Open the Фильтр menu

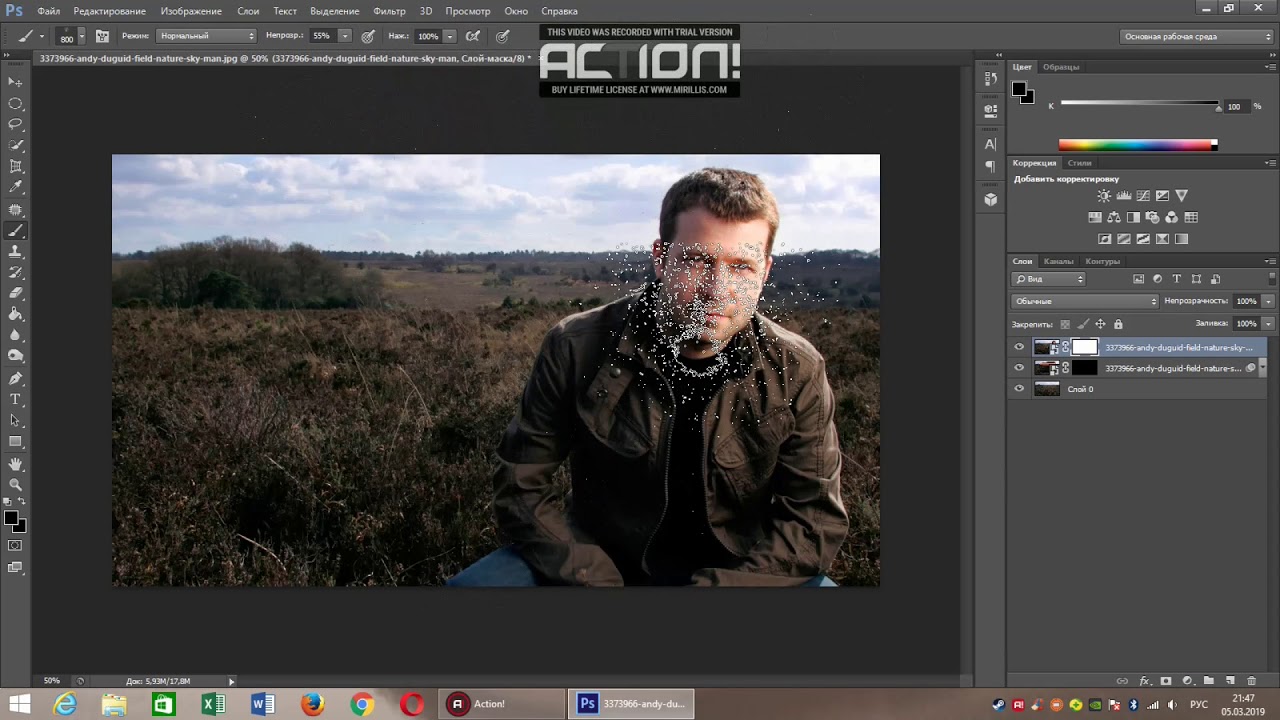pos(389,11)
